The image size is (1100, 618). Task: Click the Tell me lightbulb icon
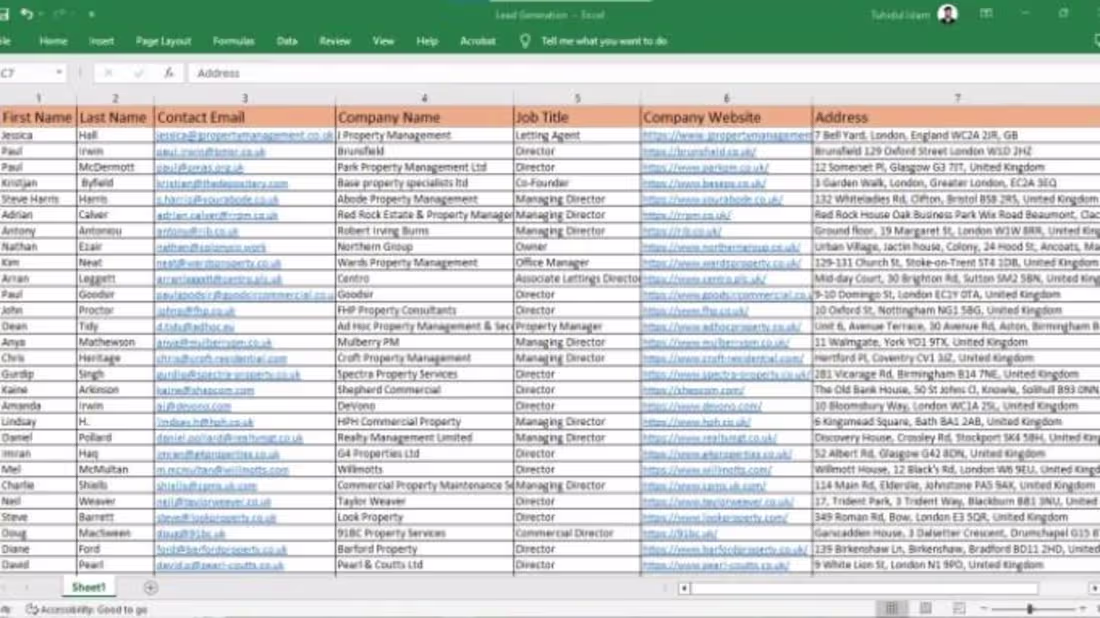click(525, 41)
